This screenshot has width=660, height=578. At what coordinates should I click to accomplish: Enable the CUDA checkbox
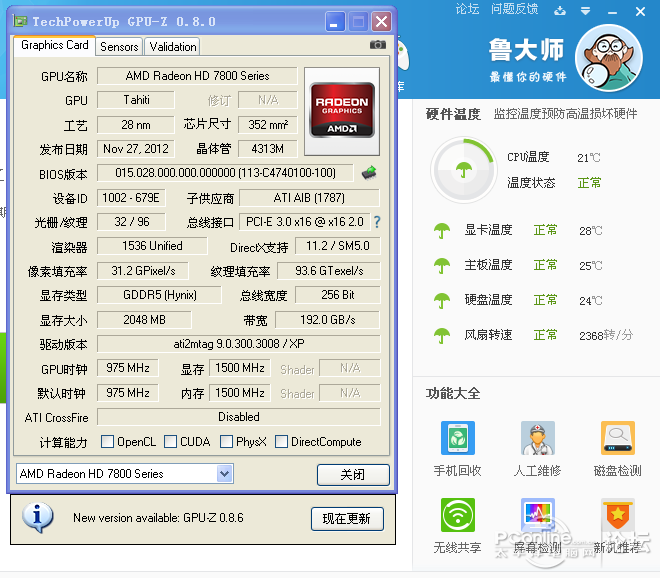(x=170, y=442)
